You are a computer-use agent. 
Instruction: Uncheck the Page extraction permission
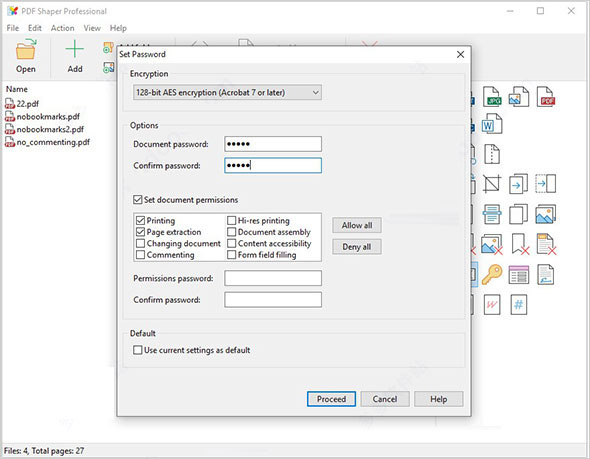click(140, 232)
